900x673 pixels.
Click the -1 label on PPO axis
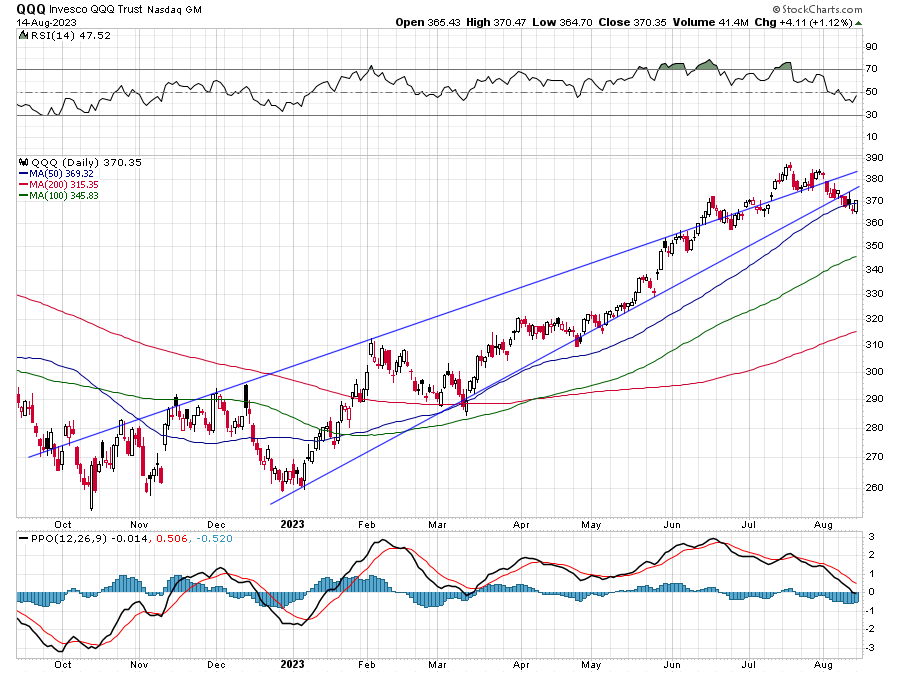click(x=871, y=611)
